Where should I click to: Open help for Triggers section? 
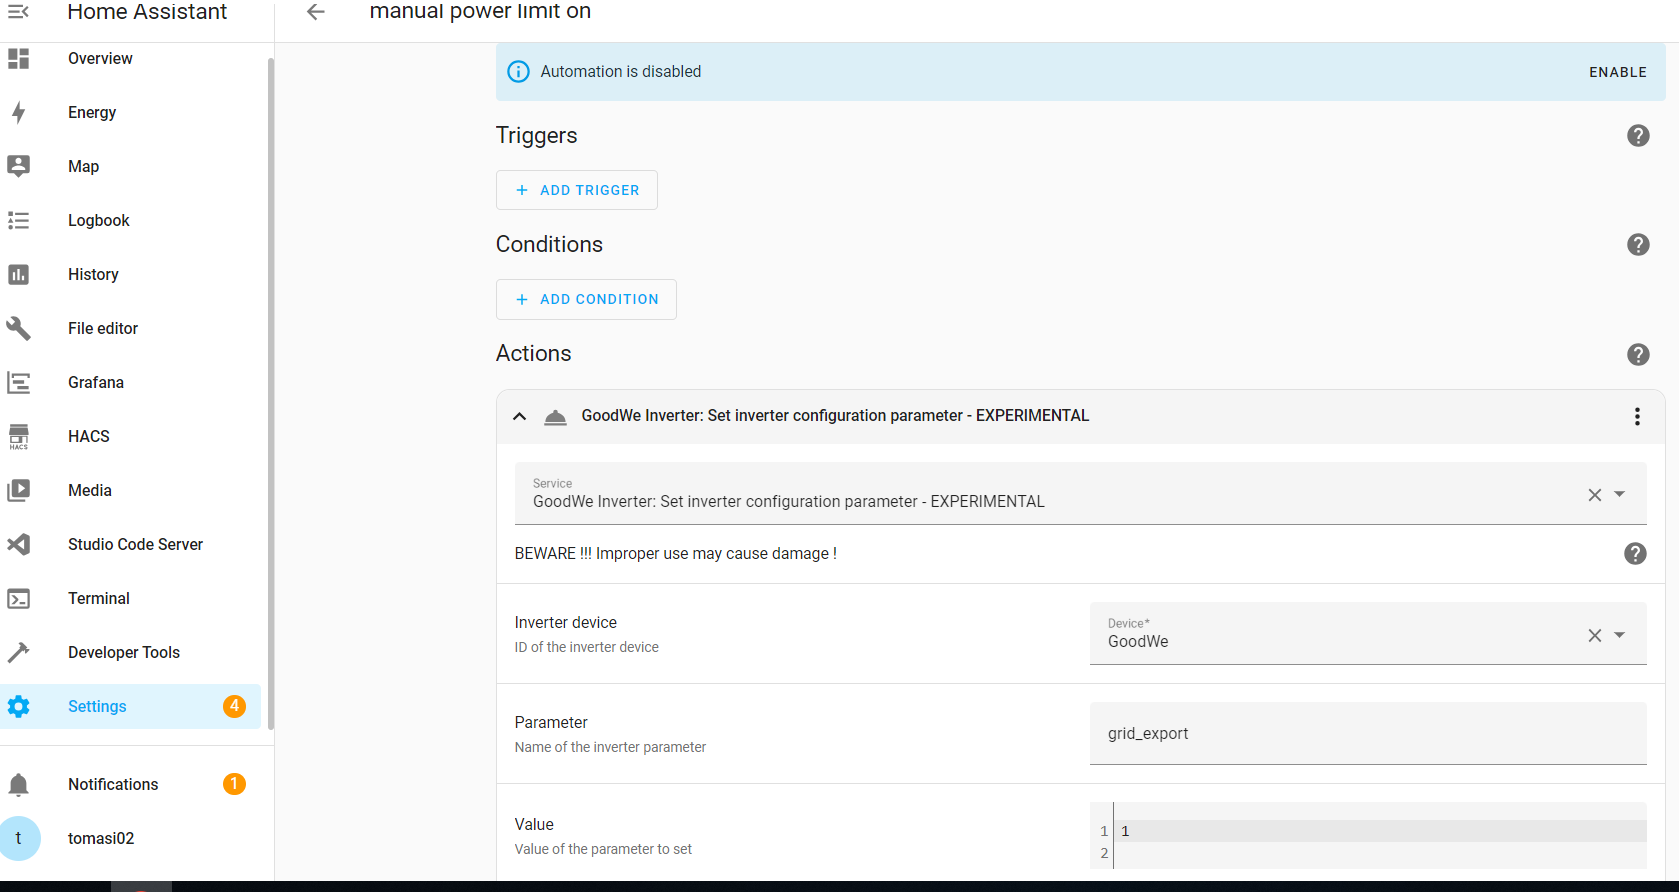pos(1638,135)
